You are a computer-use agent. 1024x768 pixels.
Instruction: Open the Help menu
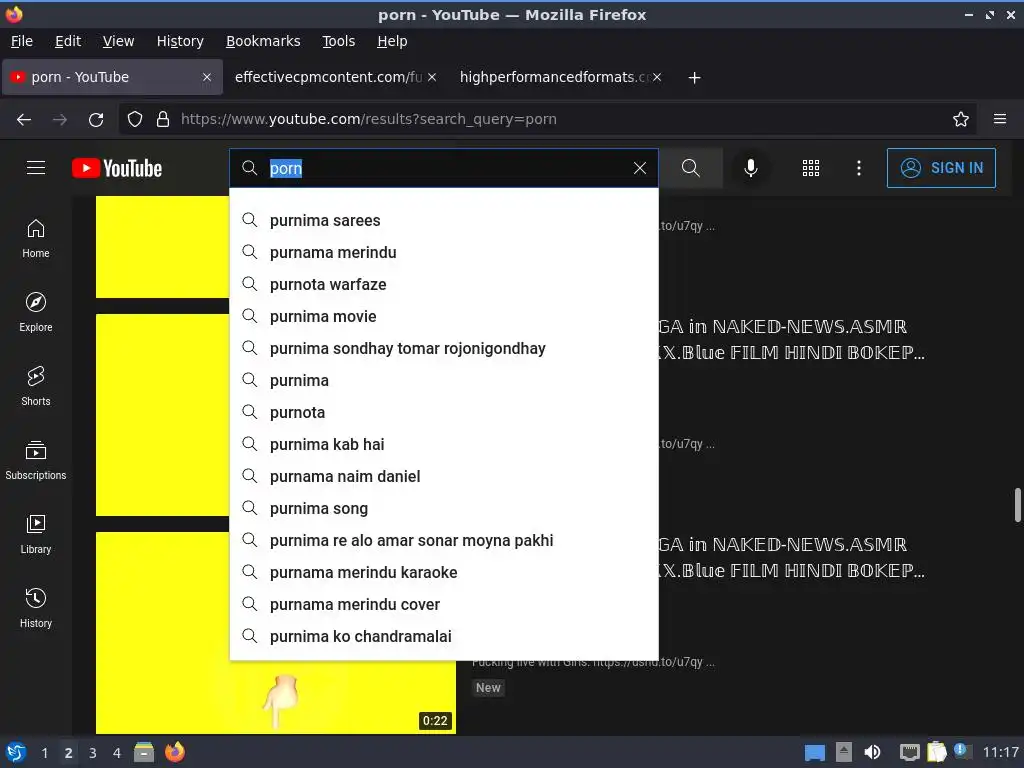pos(392,41)
